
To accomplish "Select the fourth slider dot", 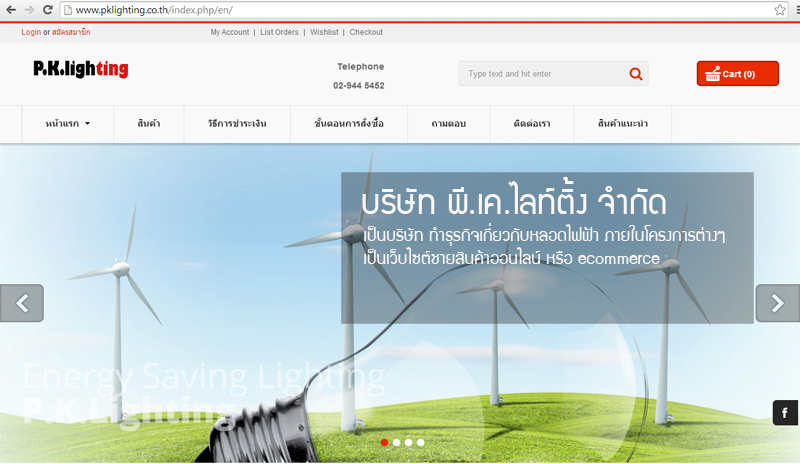I will 420,443.
